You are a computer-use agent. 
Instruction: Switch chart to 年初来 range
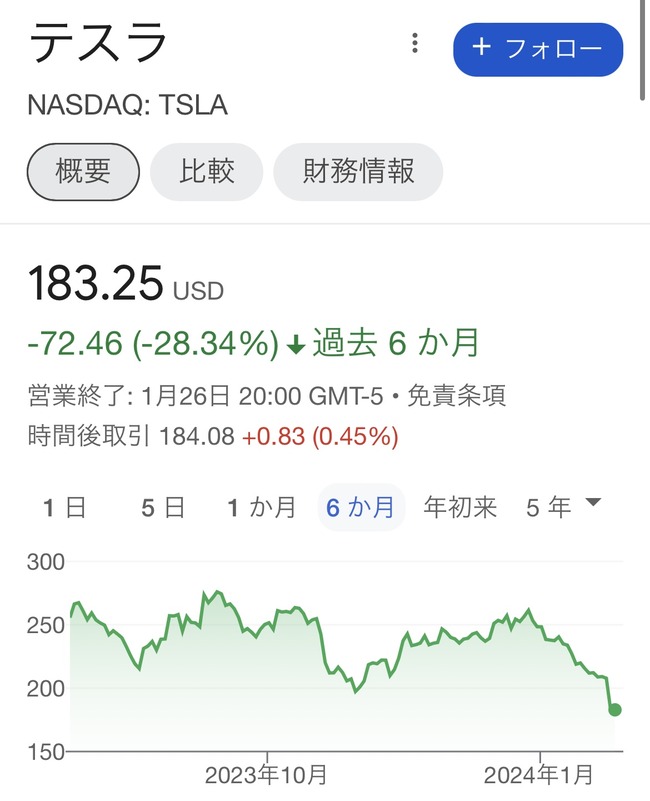pyautogui.click(x=460, y=508)
